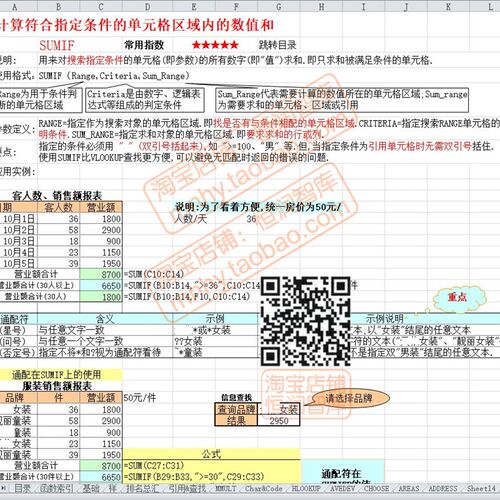Viewport: 500px width, 500px height.
Task: Select the 查询品牌 value cell 女装
Action: pos(279,409)
